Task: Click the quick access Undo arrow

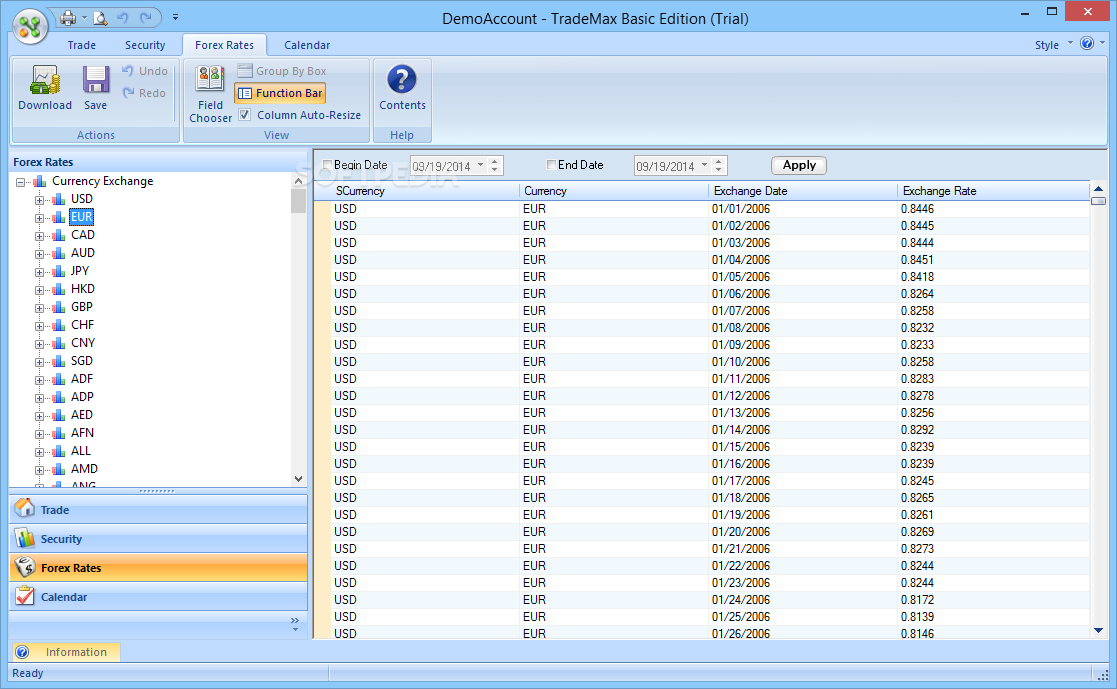Action: click(123, 18)
